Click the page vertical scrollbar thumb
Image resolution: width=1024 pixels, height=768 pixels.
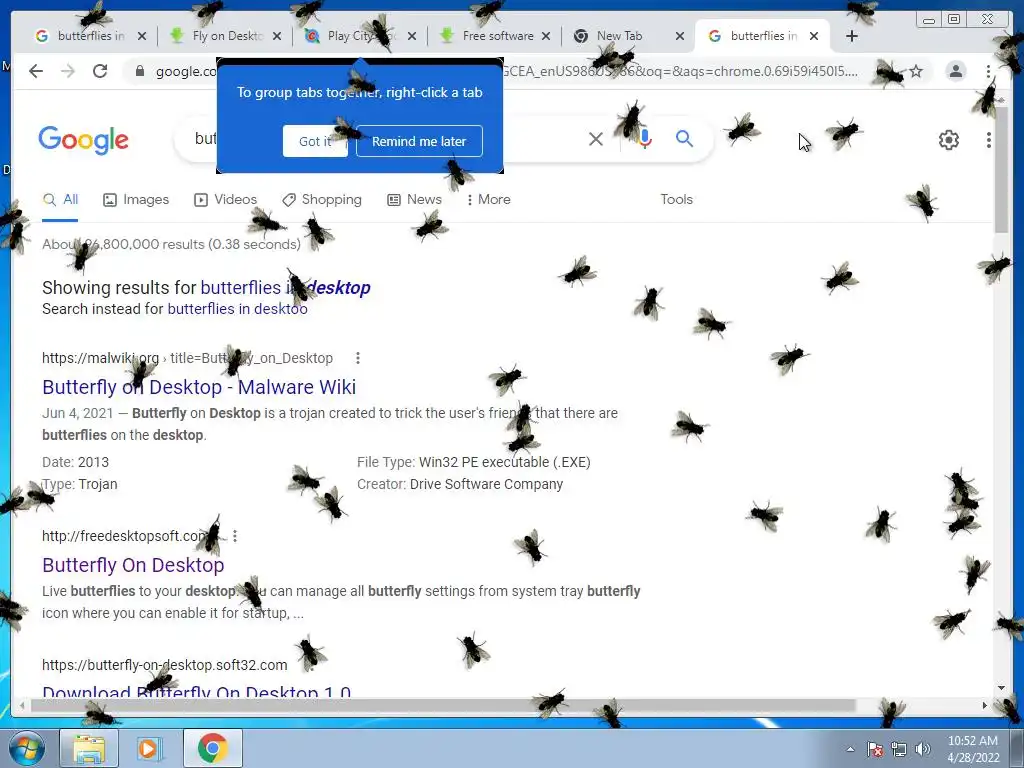click(1001, 168)
